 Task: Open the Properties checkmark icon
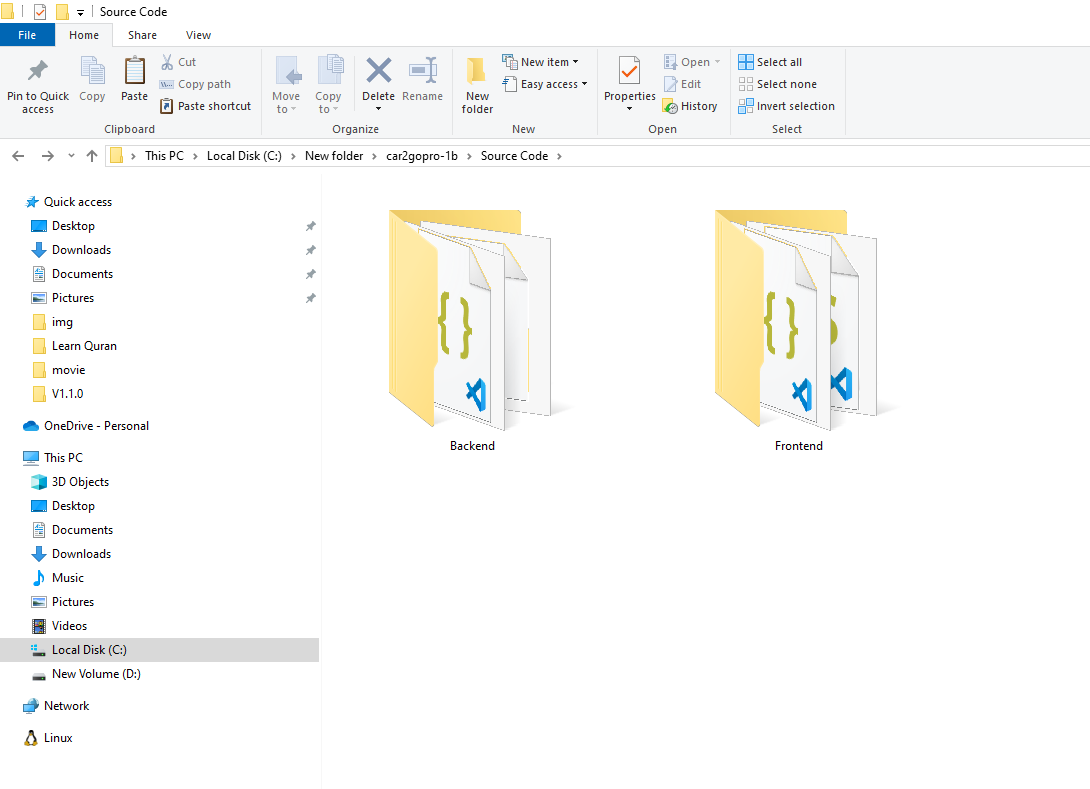coord(629,70)
